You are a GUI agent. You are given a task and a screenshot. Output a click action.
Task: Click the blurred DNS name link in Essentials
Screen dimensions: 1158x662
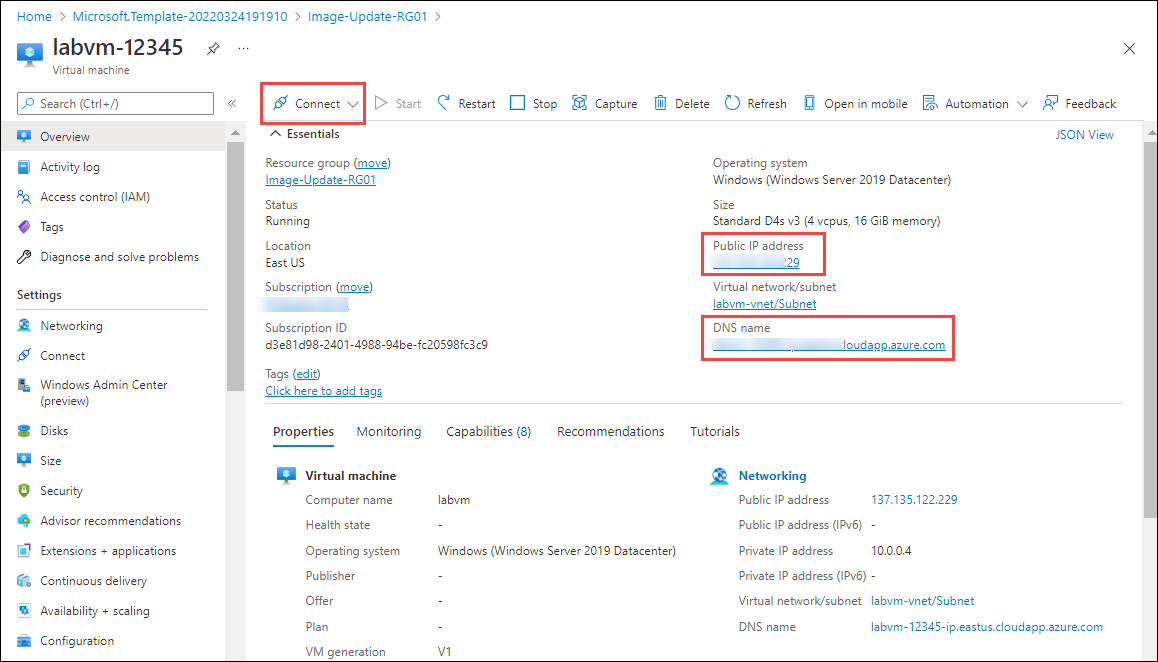pos(829,345)
